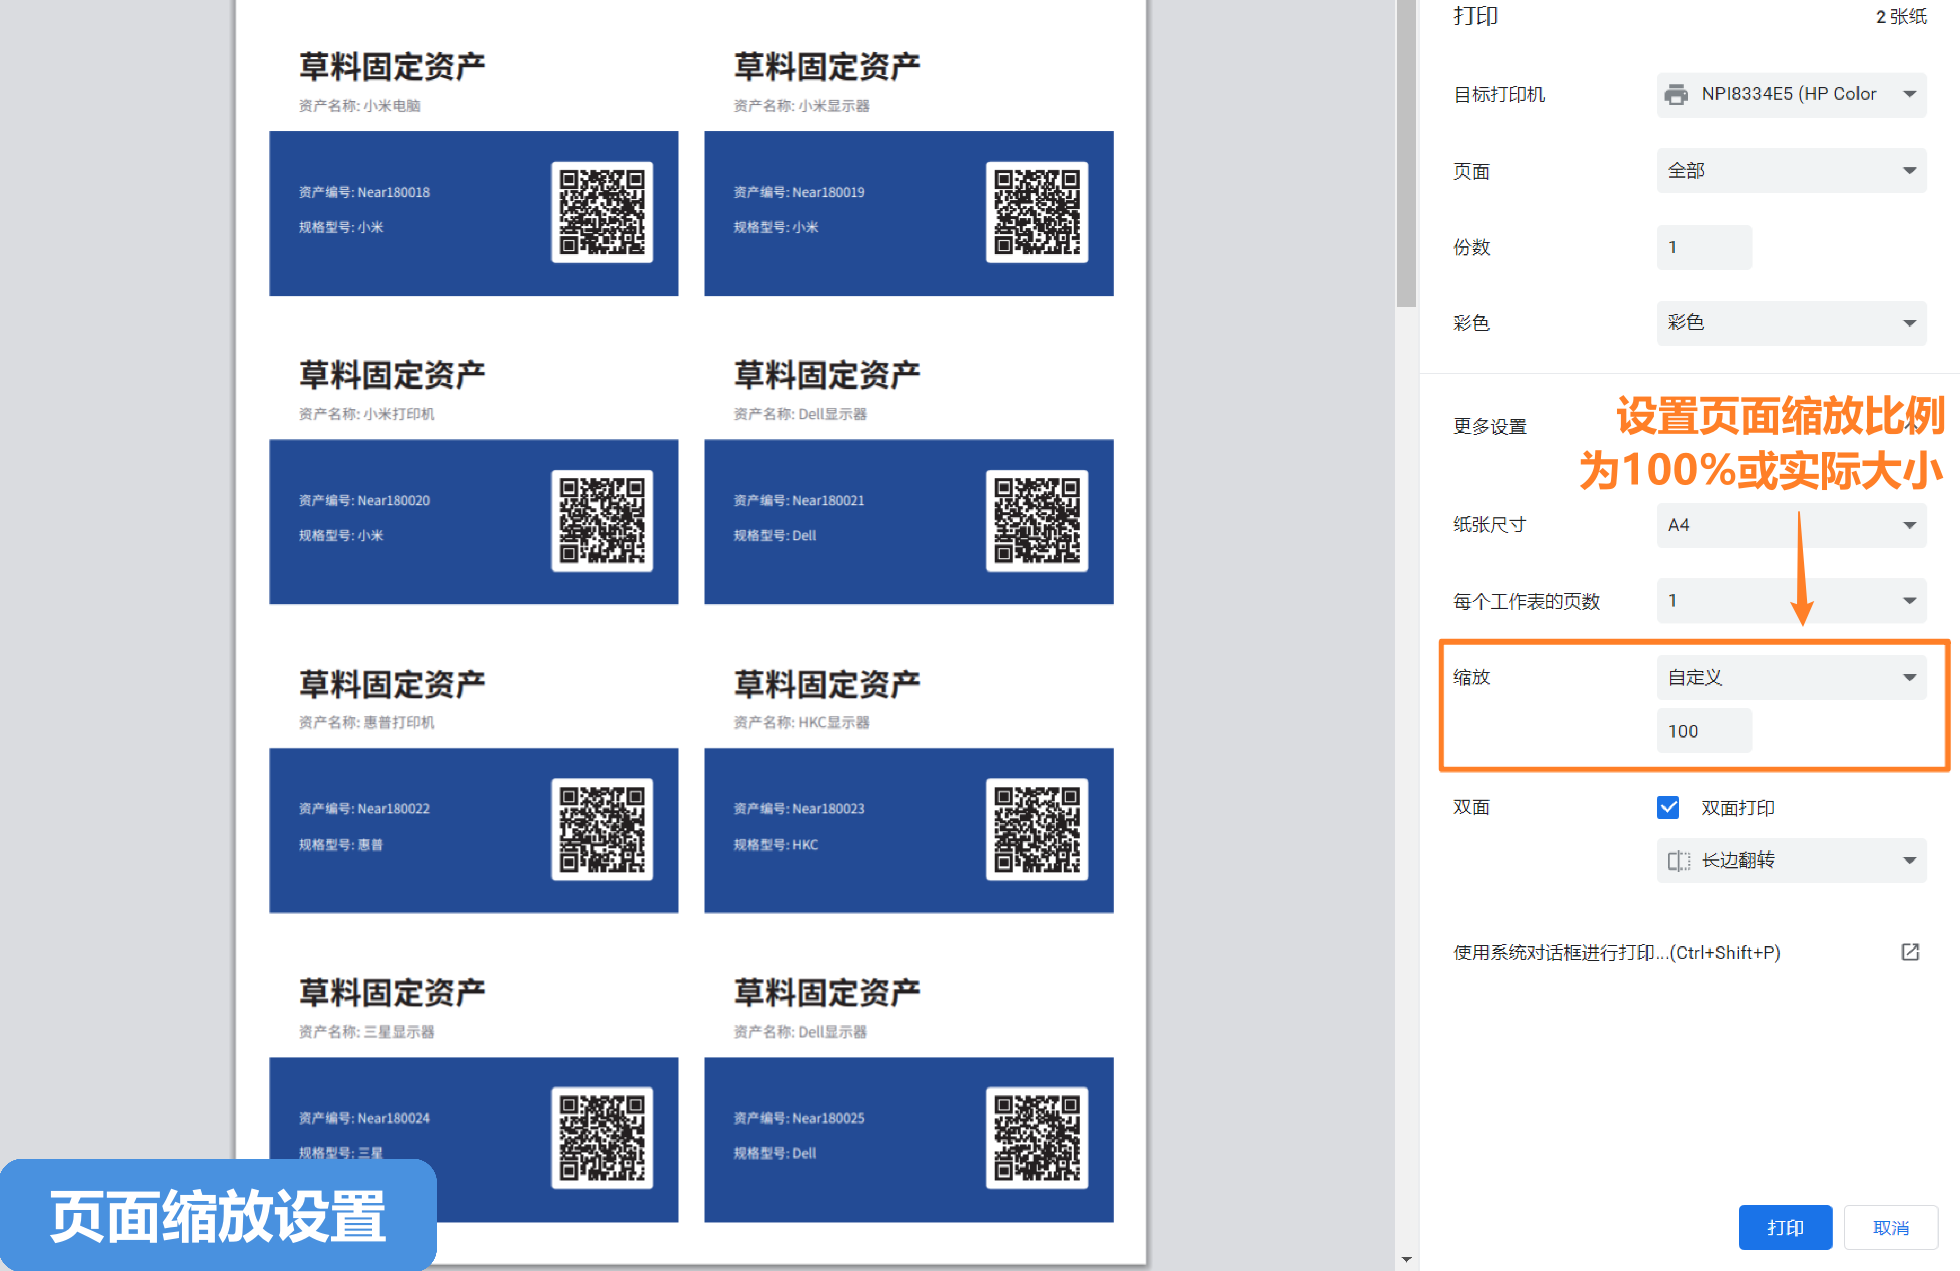Click the 2 张纸 sheet count text

point(1901,16)
